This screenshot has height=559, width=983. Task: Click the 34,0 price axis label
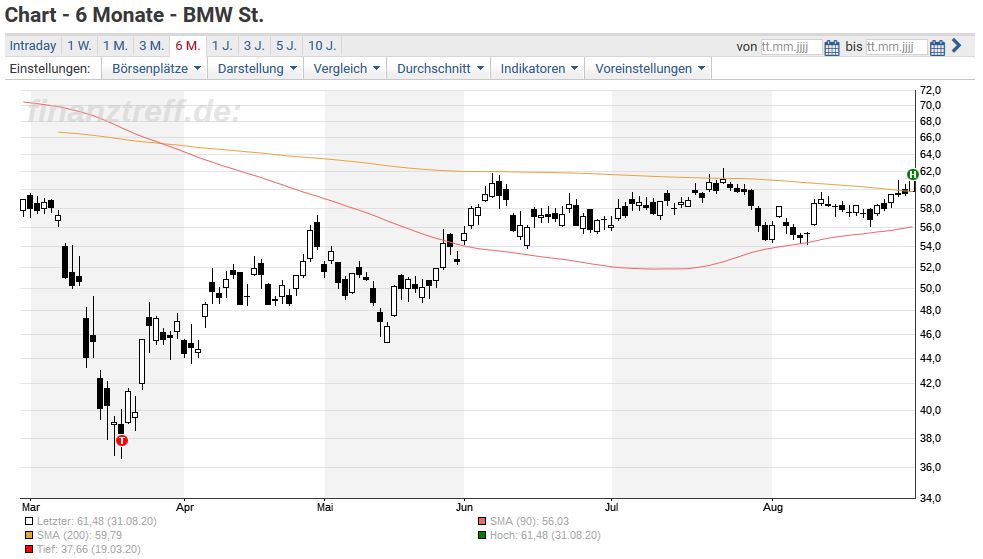(x=930, y=498)
